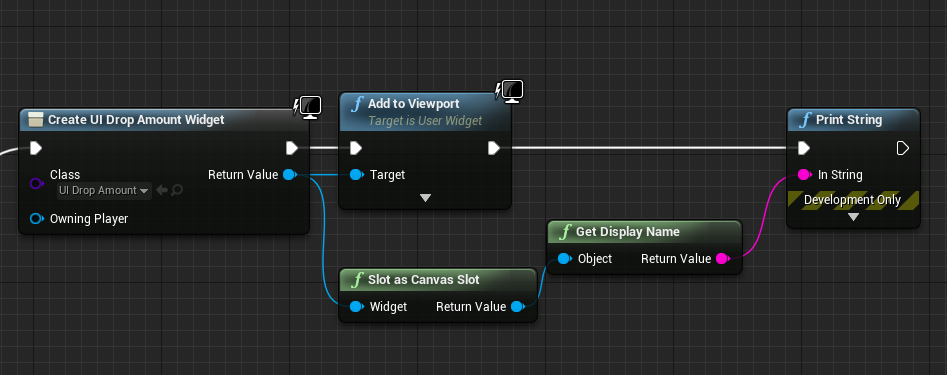Click the Create UI Drop Amount Widget node title
Screen dimensions: 947x375
coord(136,120)
